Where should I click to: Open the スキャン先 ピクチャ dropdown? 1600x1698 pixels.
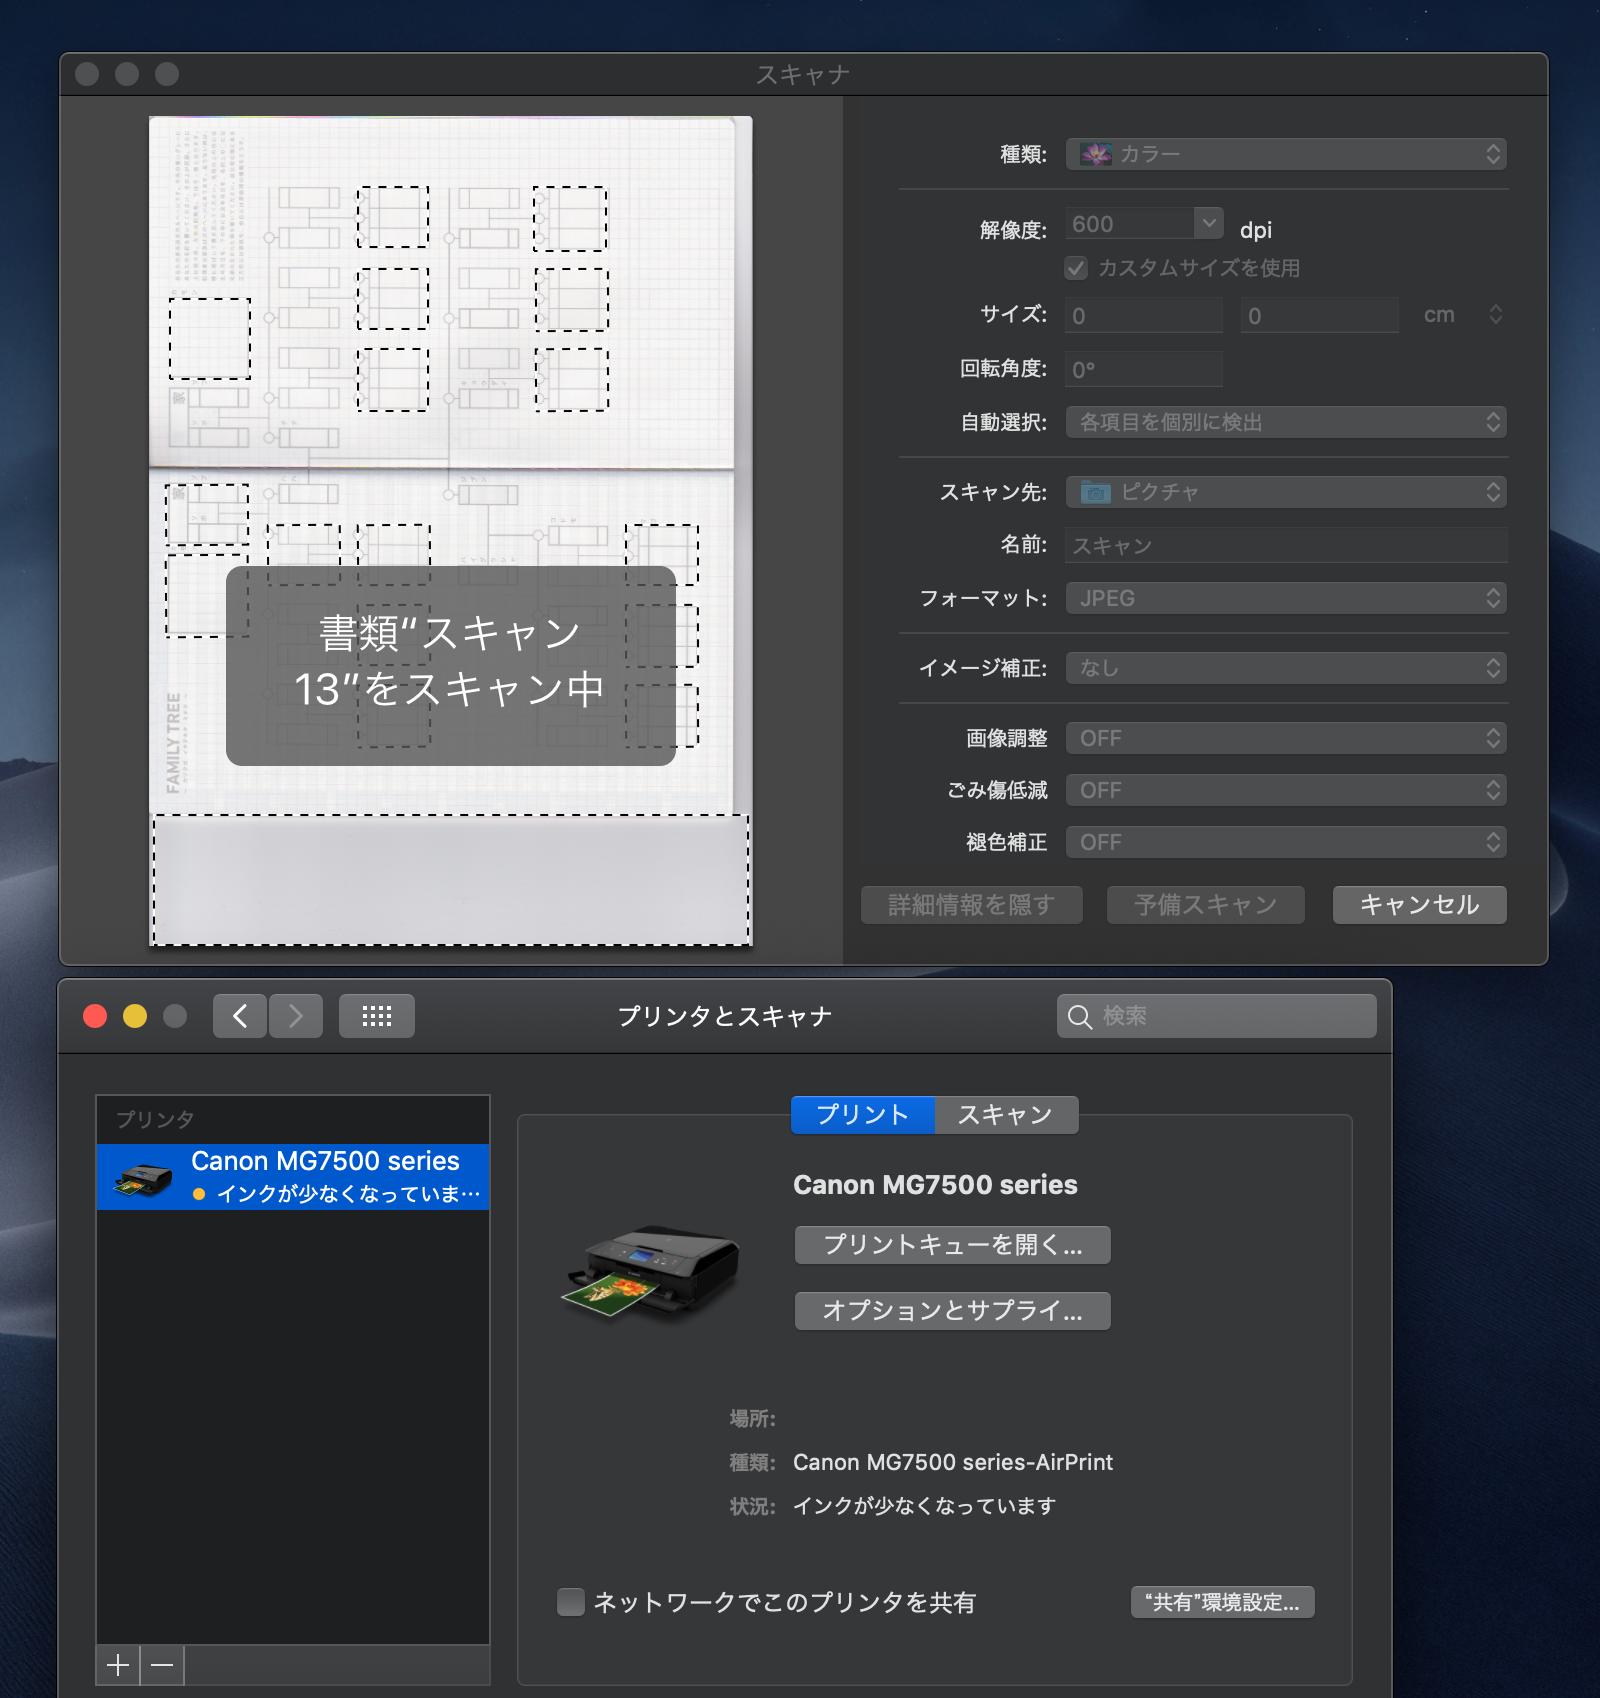point(1286,492)
